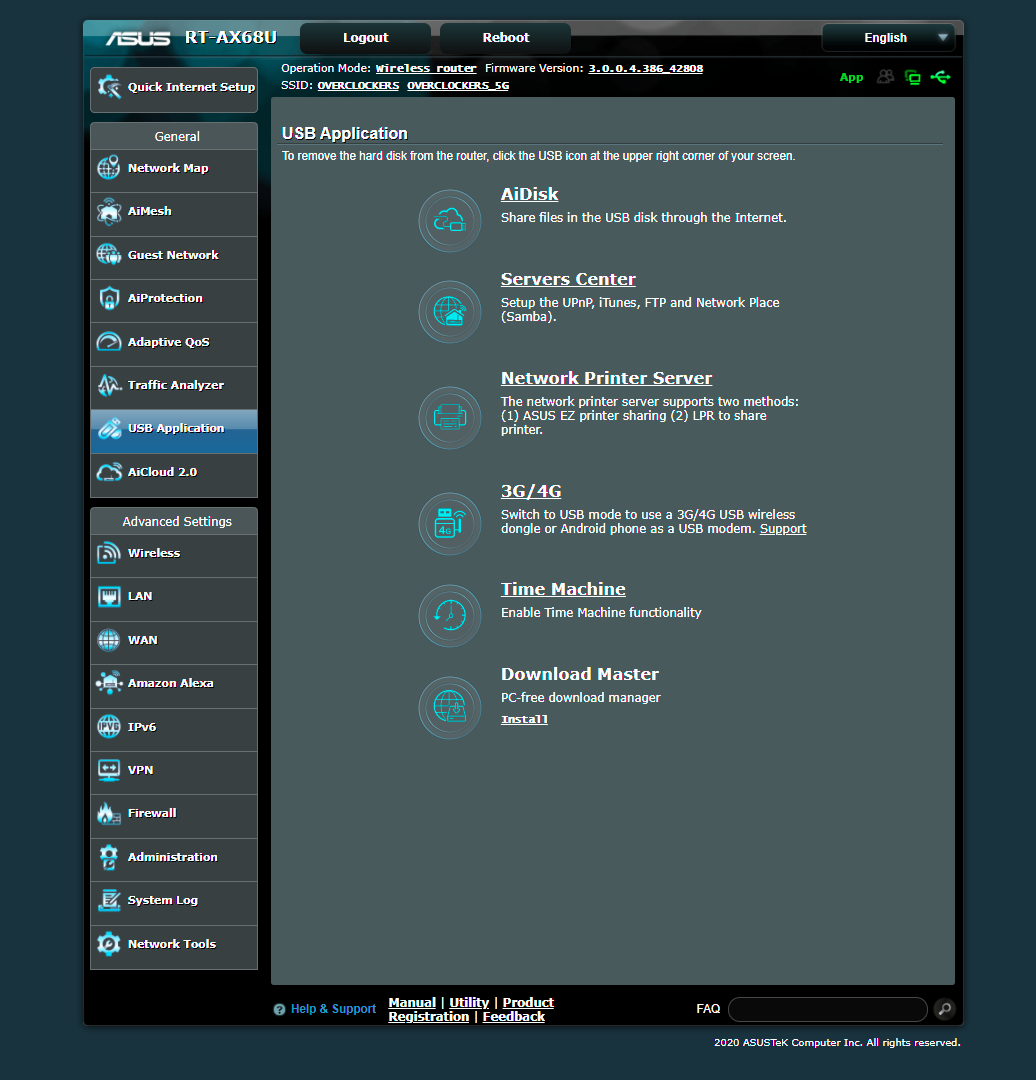
Task: Click the Wireless signal icon
Action: (x=109, y=553)
